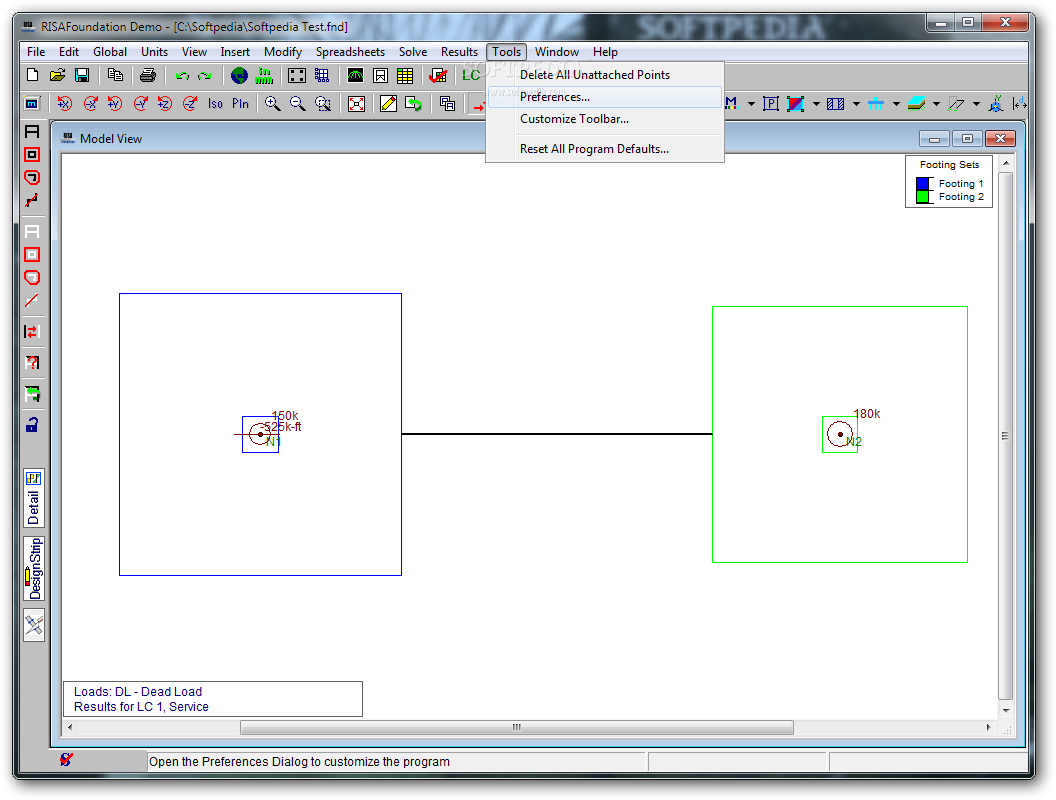This screenshot has height=800, width=1056.
Task: Click the top red square footing draw icon
Action: (x=32, y=154)
